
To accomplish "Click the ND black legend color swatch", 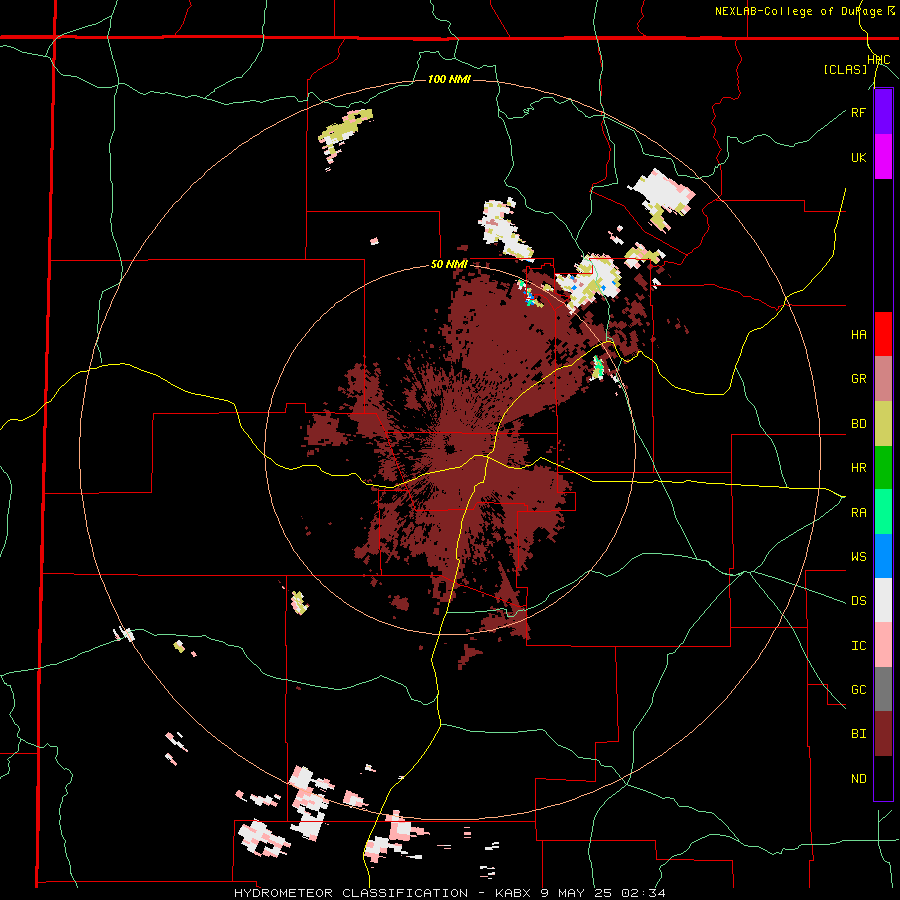I will coord(883,778).
